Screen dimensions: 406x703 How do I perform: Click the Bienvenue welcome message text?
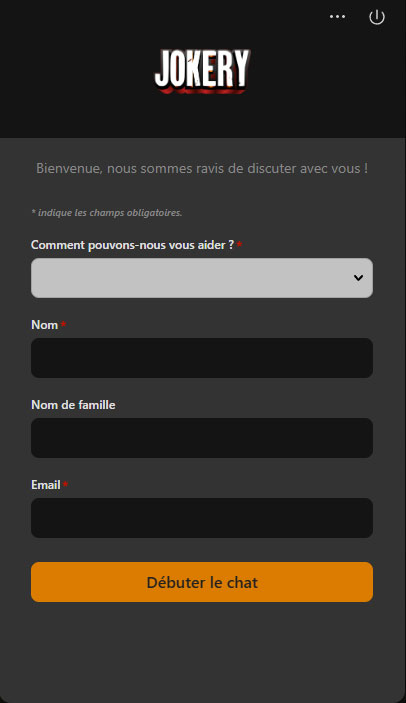202,169
